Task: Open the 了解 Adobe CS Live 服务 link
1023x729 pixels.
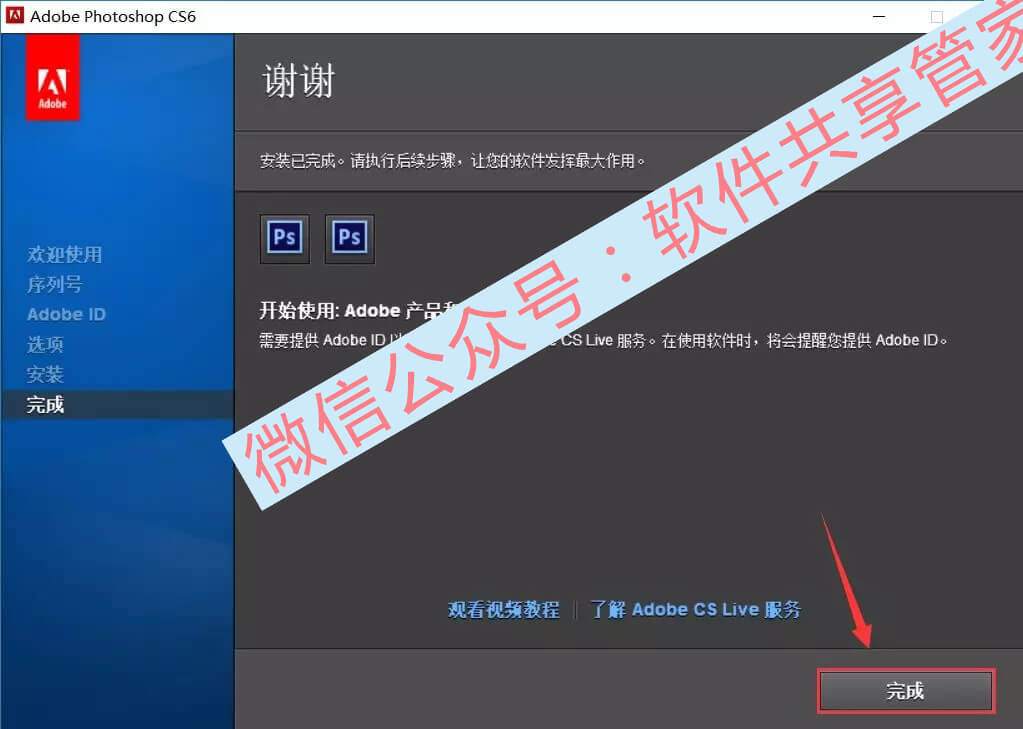Action: coord(695,610)
